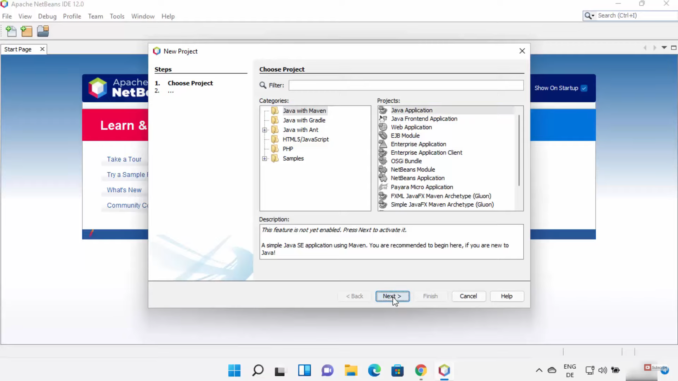
Task: Expand the Java with Ant category
Action: [x=265, y=130]
